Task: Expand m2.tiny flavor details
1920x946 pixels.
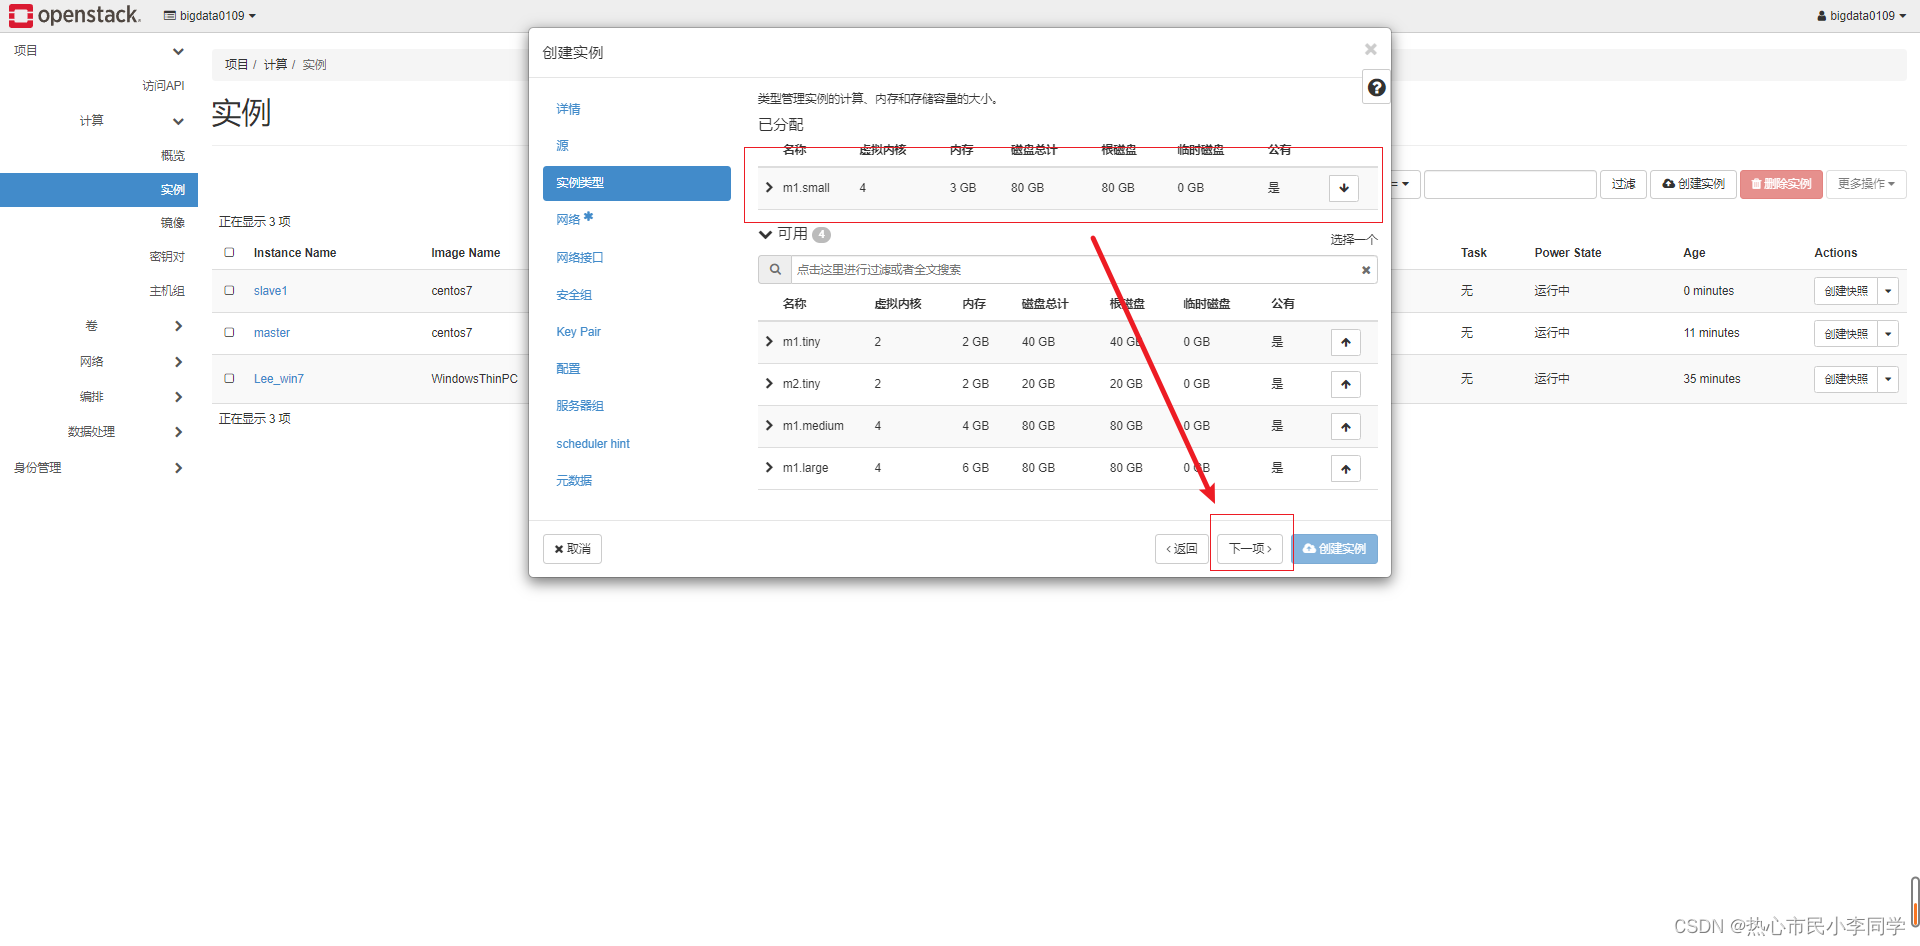Action: [x=769, y=384]
